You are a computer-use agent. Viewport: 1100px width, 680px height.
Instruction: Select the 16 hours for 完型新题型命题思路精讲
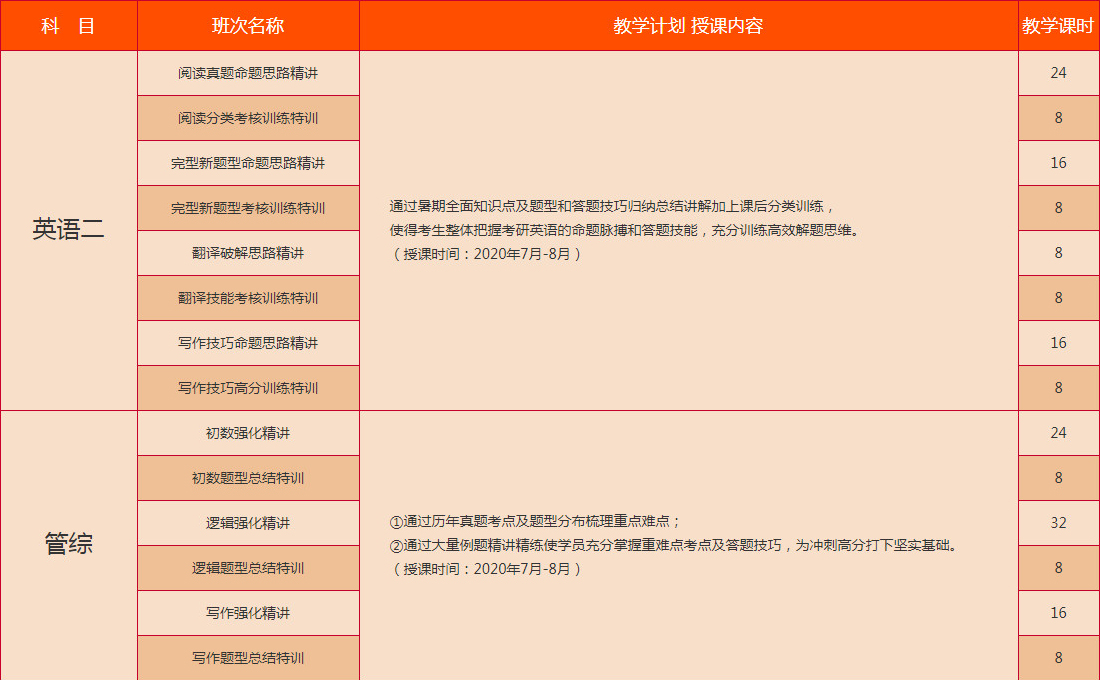[1059, 163]
